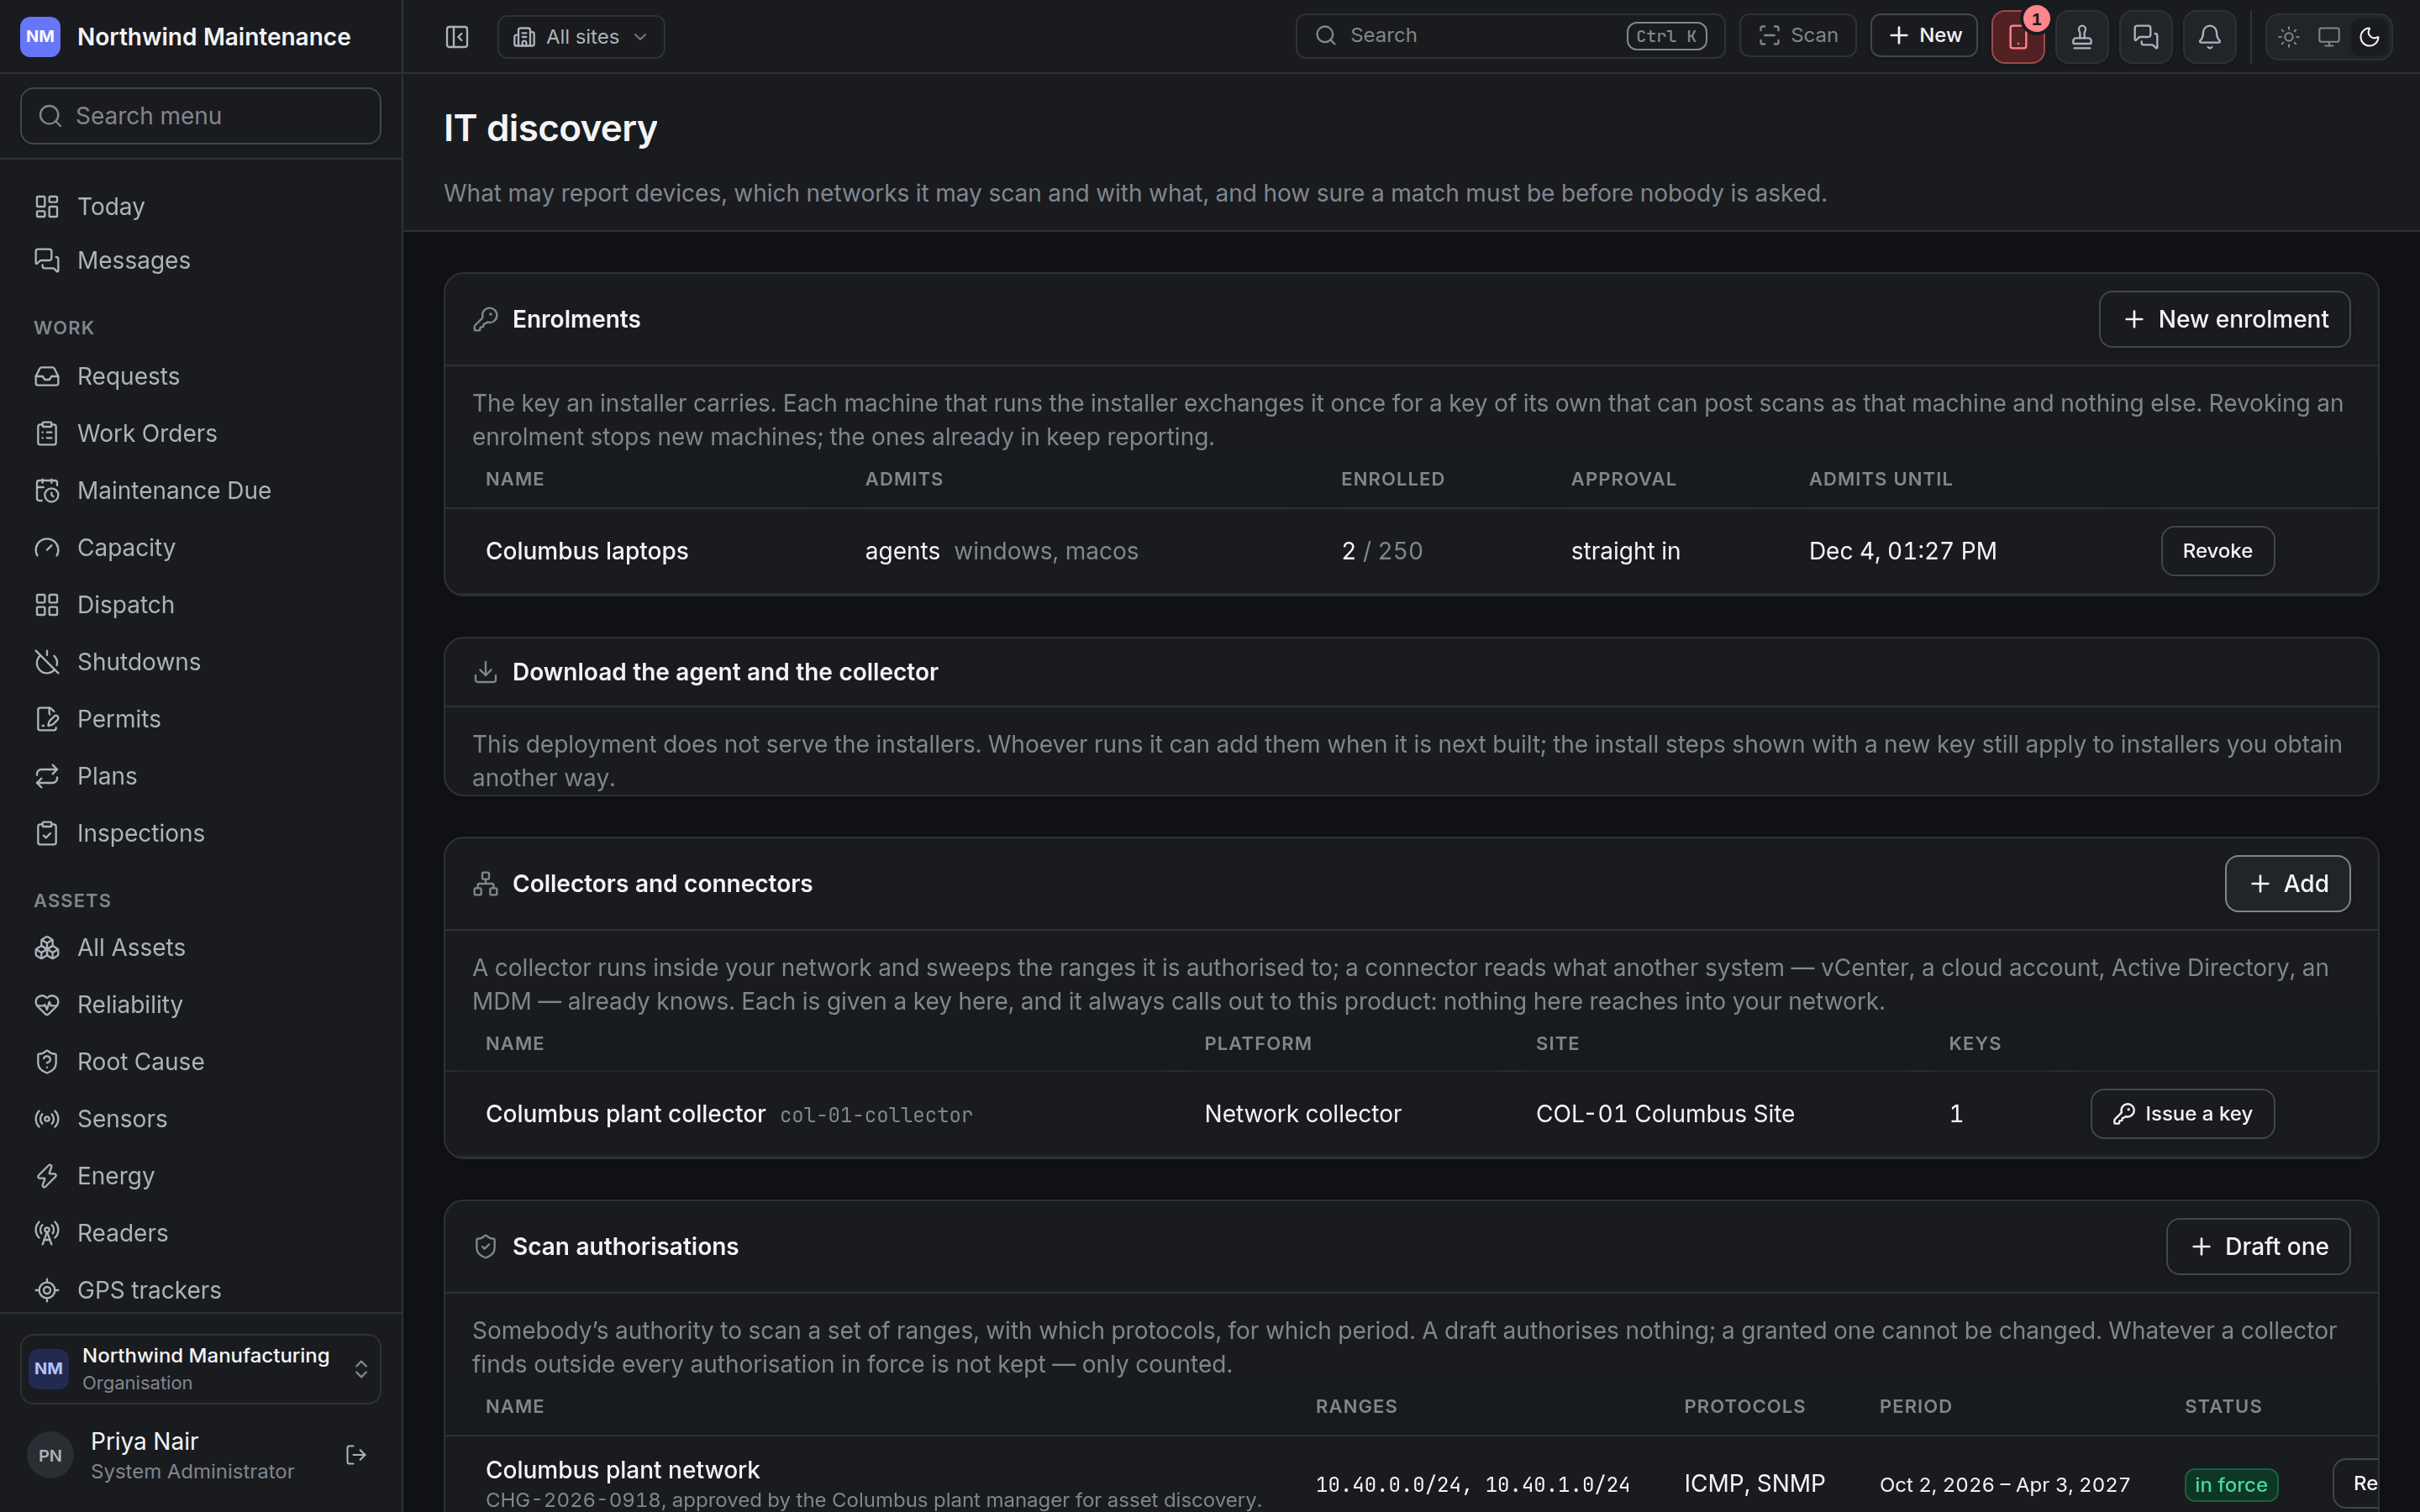Click the Root Cause shield icon
Image resolution: width=2420 pixels, height=1512 pixels.
(47, 1061)
